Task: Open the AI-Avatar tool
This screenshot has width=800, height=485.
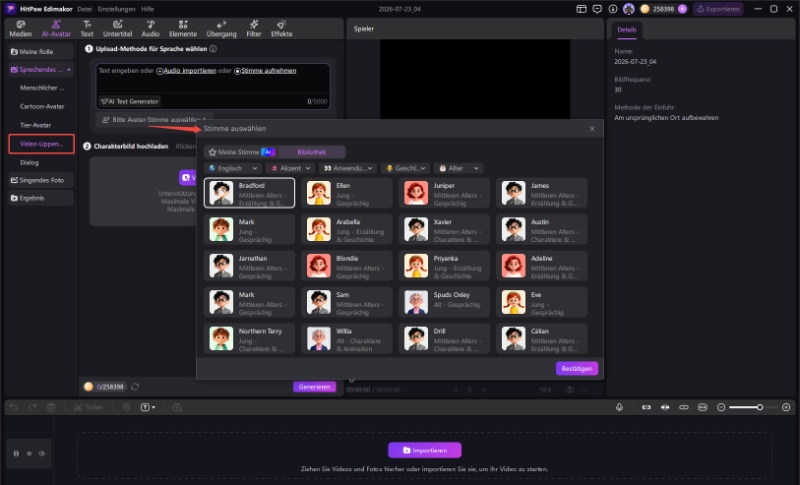Action: [56, 29]
